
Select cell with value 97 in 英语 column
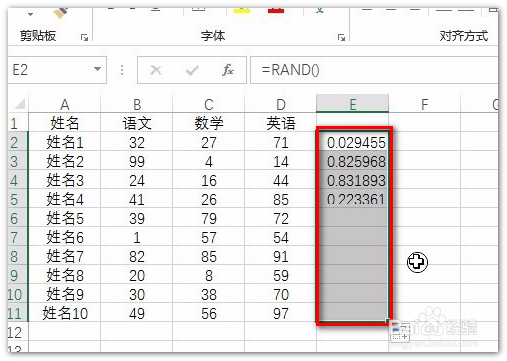pos(281,313)
